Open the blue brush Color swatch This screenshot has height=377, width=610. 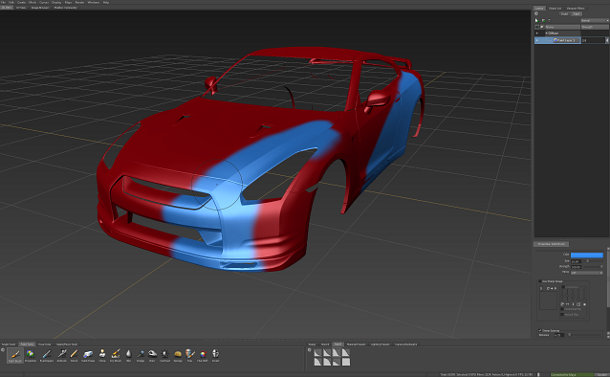[587, 255]
